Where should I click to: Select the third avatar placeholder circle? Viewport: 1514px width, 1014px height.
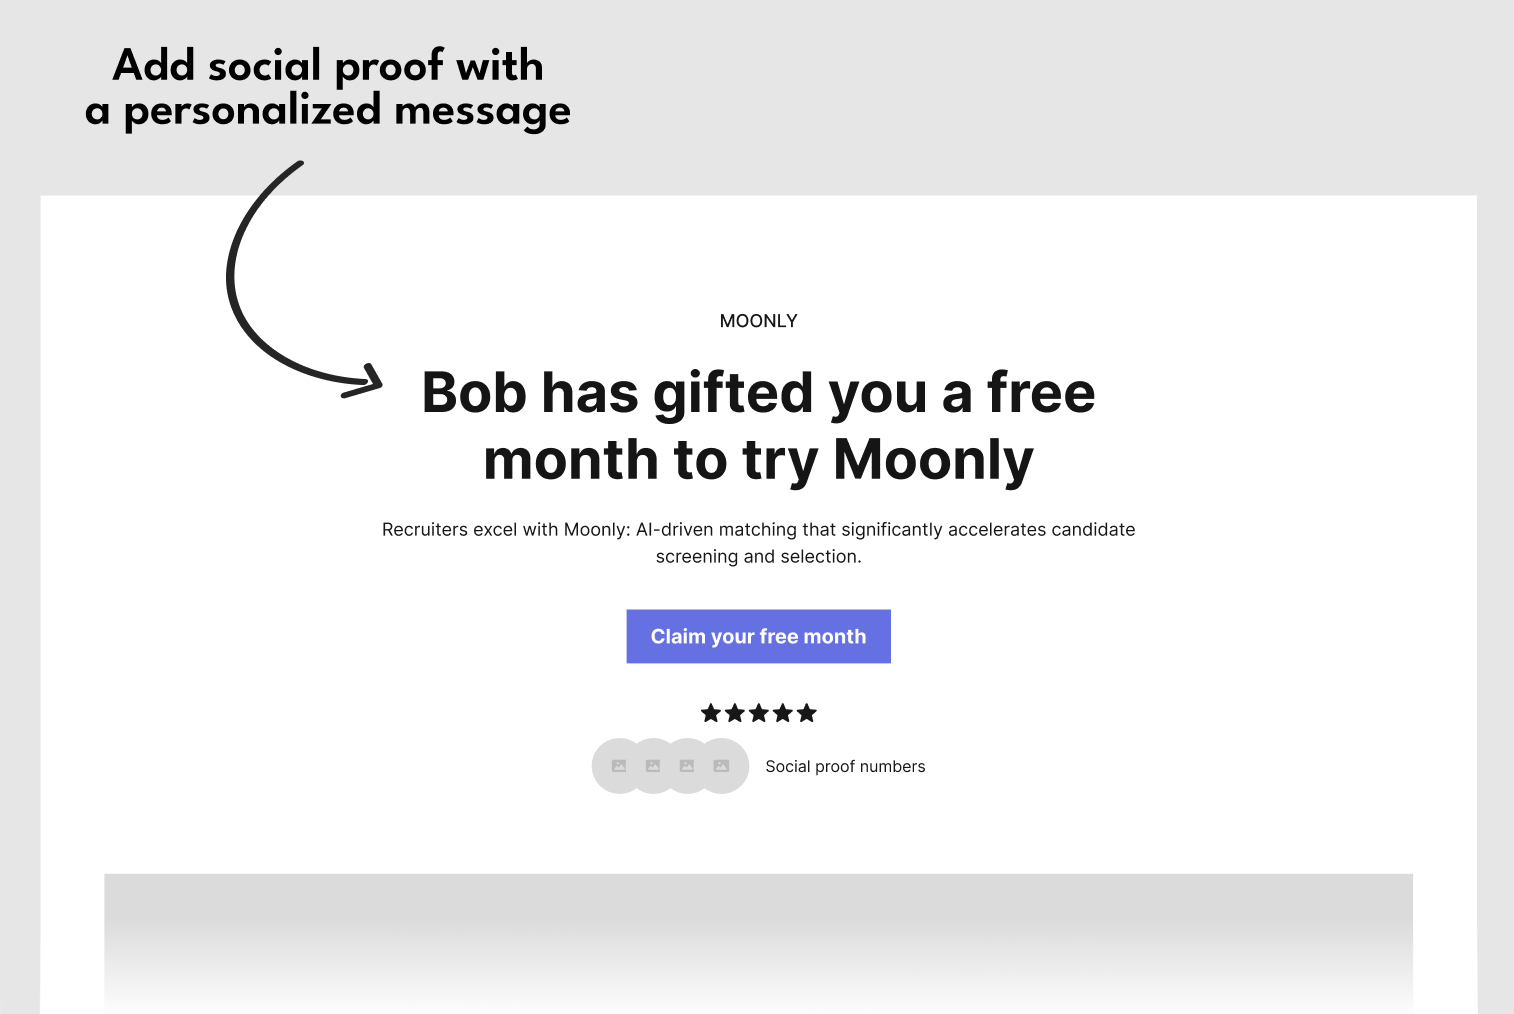pos(687,766)
